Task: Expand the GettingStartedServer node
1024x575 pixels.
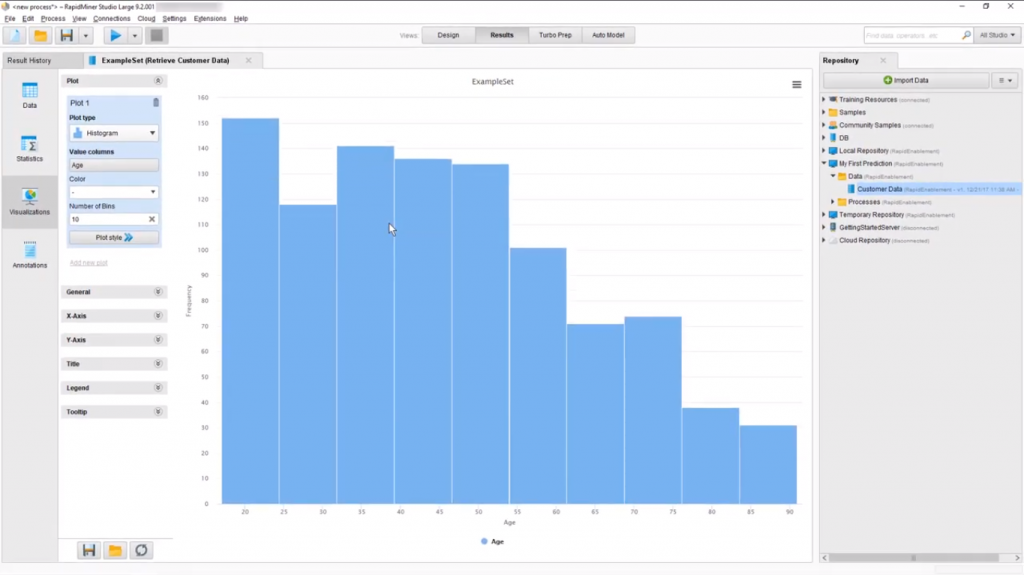Action: [824, 227]
